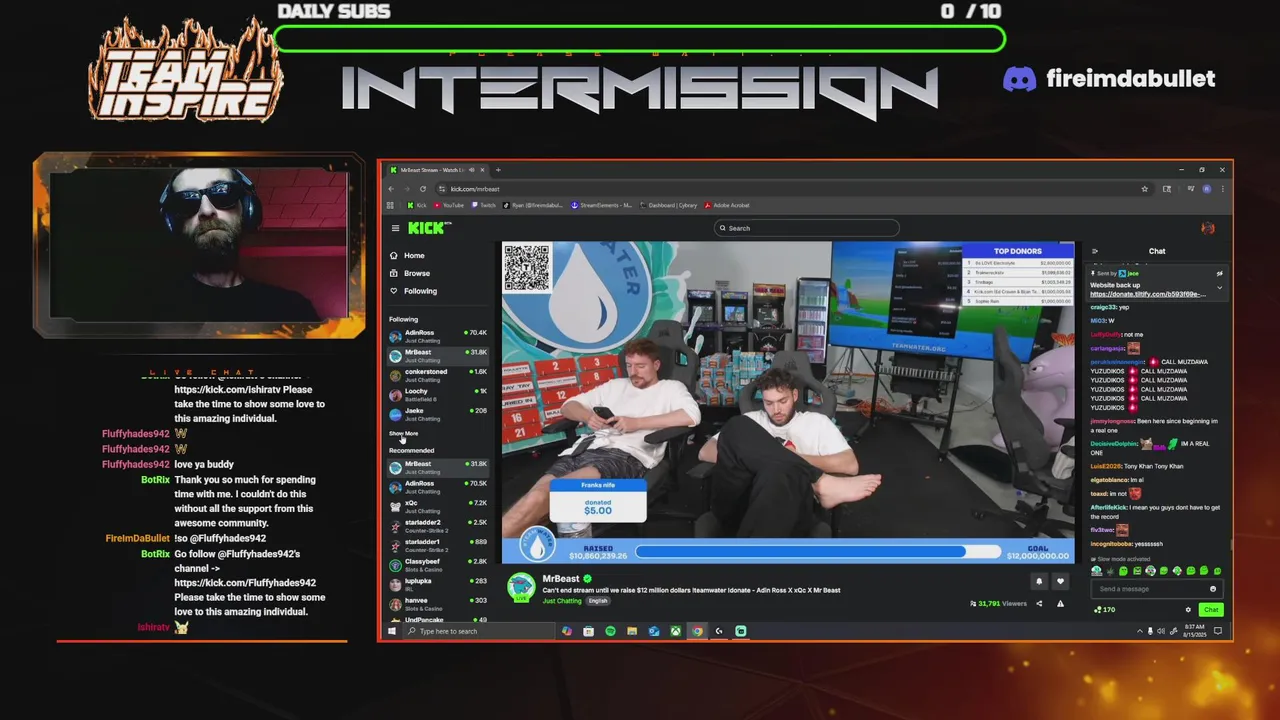The height and width of the screenshot is (720, 1280).
Task: Open lupiupka in Recommended list
Action: click(x=438, y=584)
